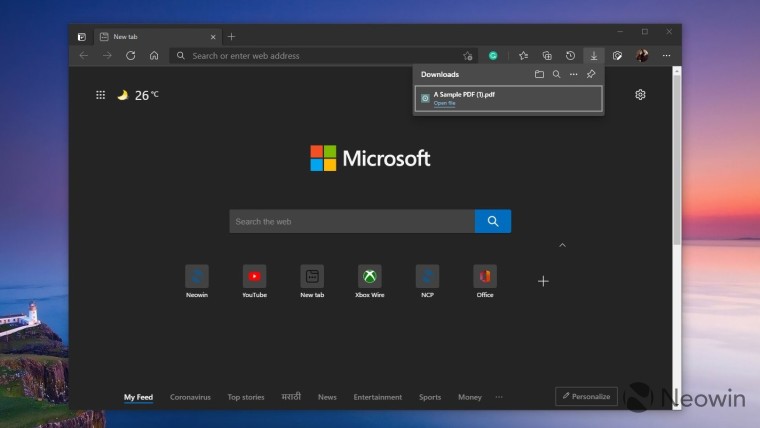The width and height of the screenshot is (760, 428).
Task: Toggle the Downloads toolbar button
Action: 594,56
